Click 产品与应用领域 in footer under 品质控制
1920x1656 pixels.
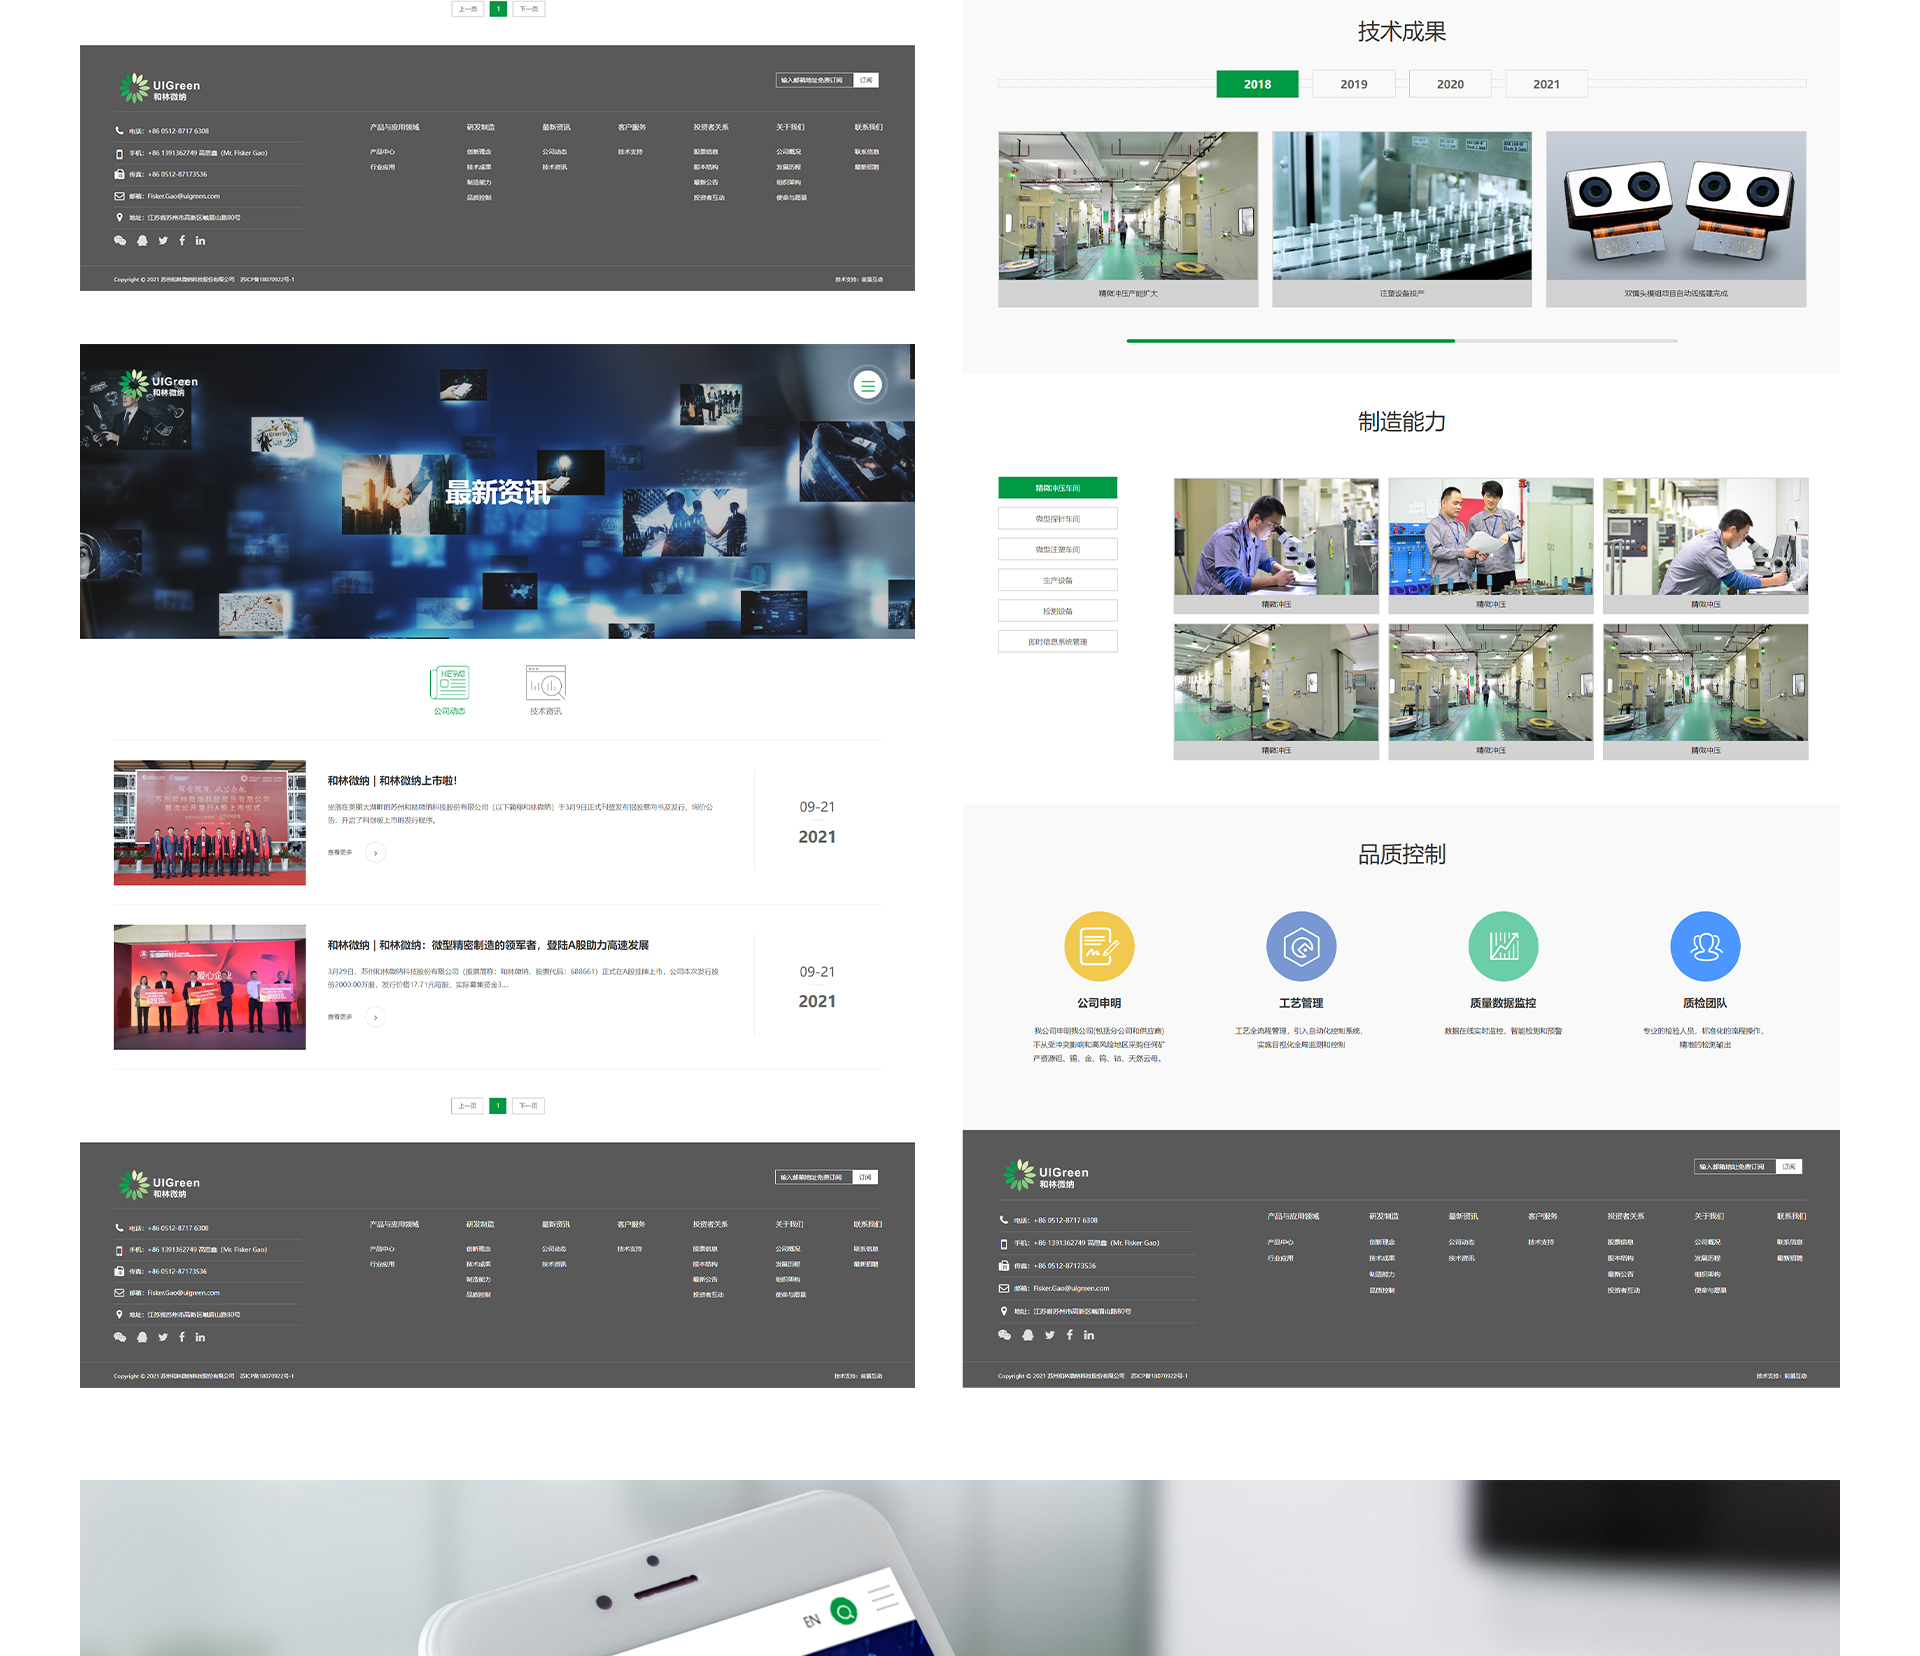tap(1293, 1217)
